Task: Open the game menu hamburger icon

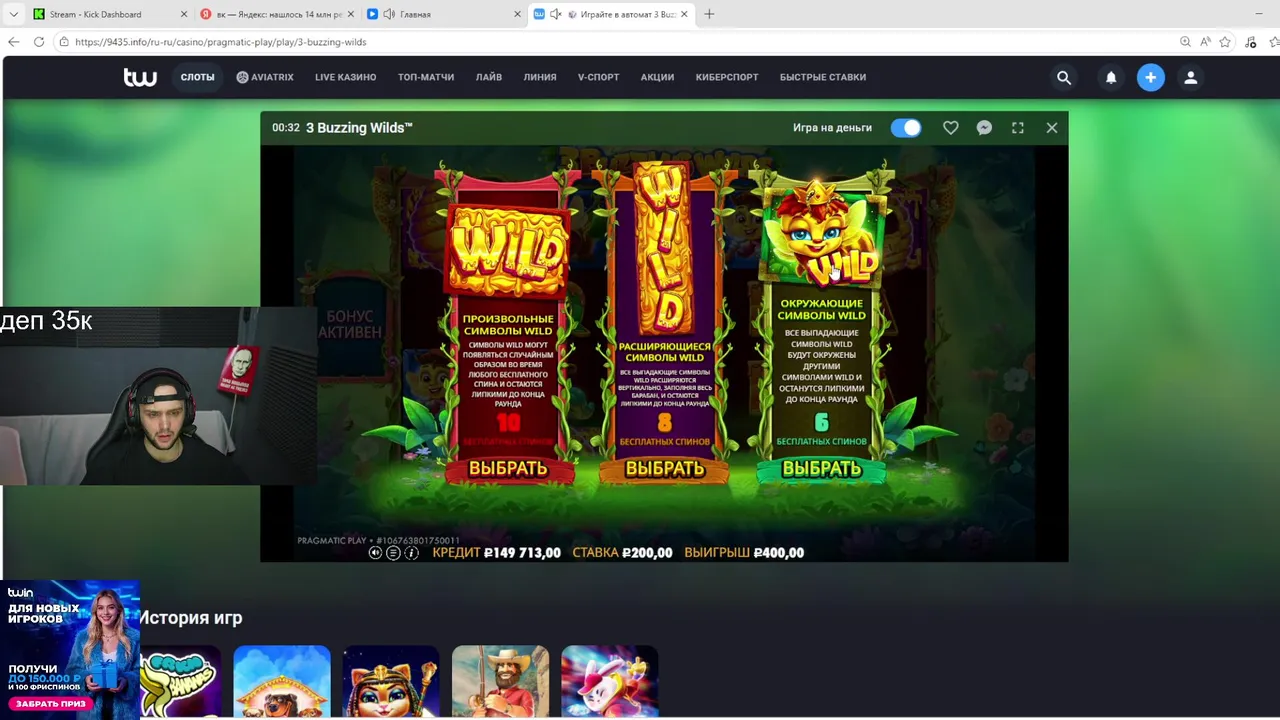Action: pos(393,553)
